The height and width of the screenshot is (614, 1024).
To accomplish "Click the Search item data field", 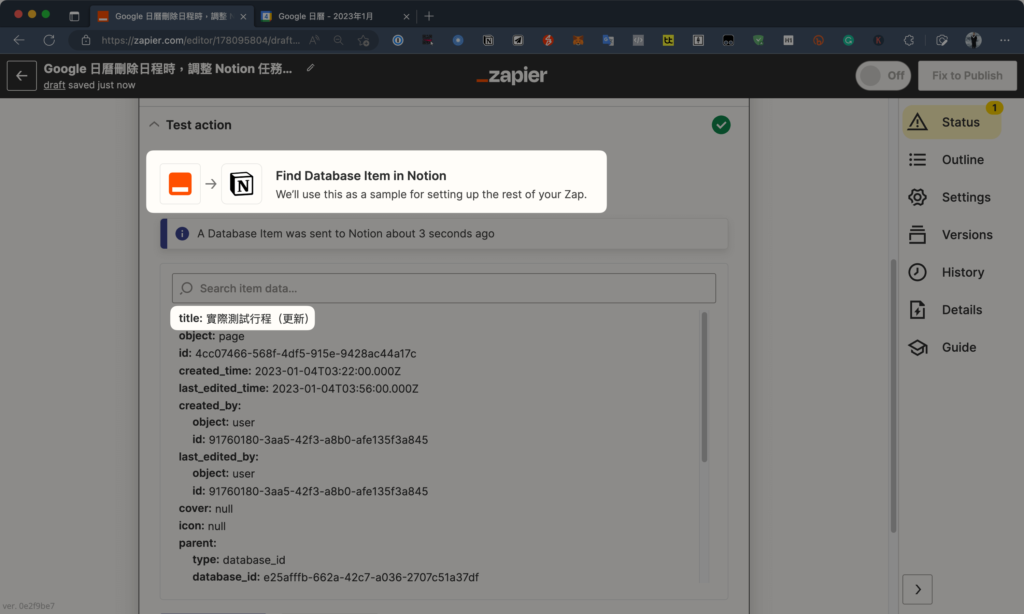I will [444, 288].
